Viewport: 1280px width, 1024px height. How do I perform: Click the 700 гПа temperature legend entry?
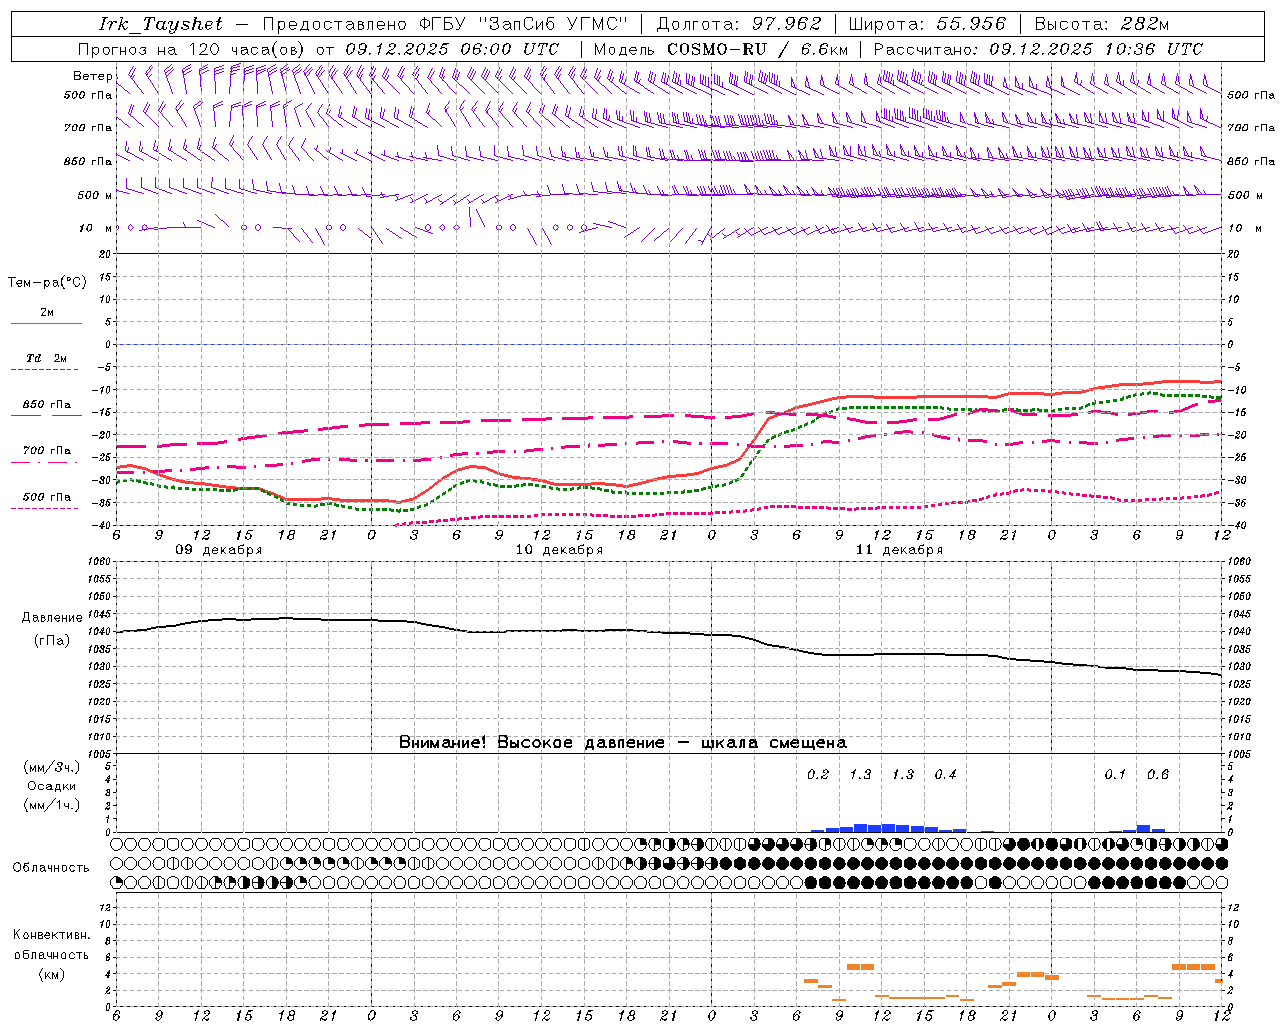pos(46,451)
